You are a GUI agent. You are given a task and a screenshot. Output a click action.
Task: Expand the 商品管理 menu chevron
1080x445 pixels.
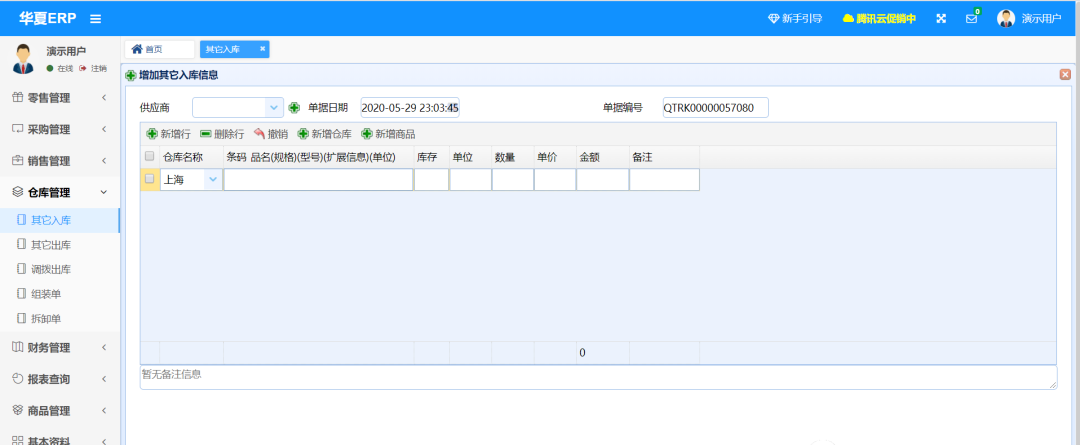click(104, 411)
